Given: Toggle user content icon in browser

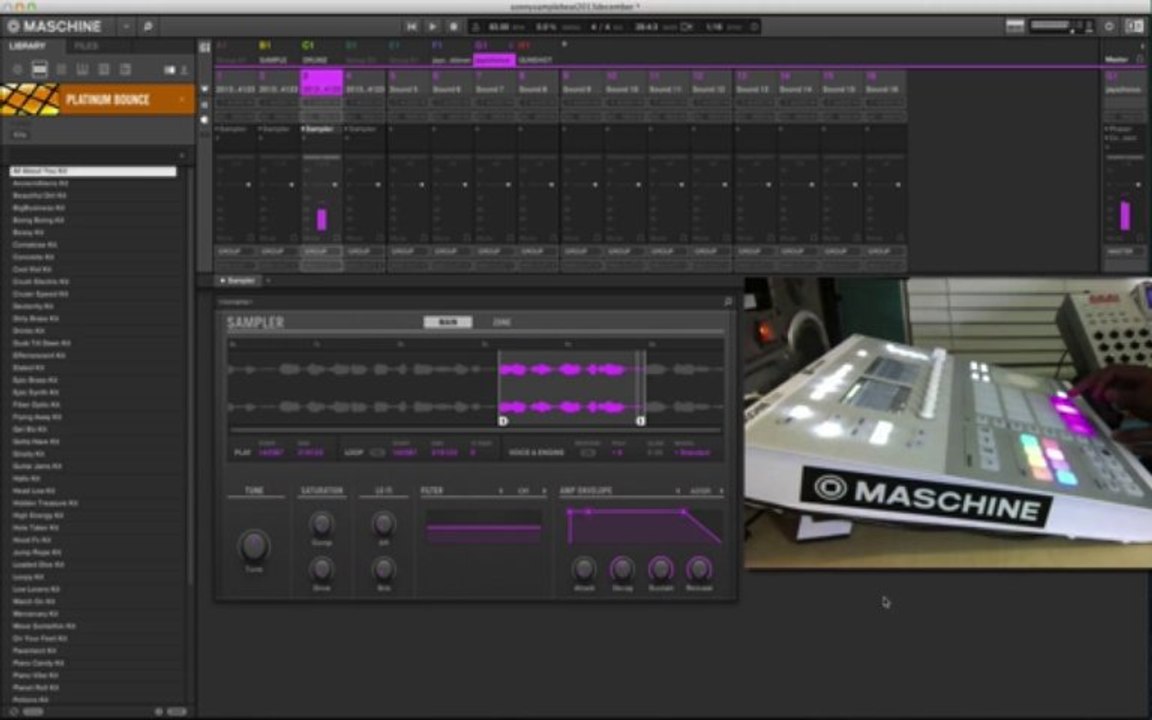Looking at the screenshot, I should click(x=184, y=70).
